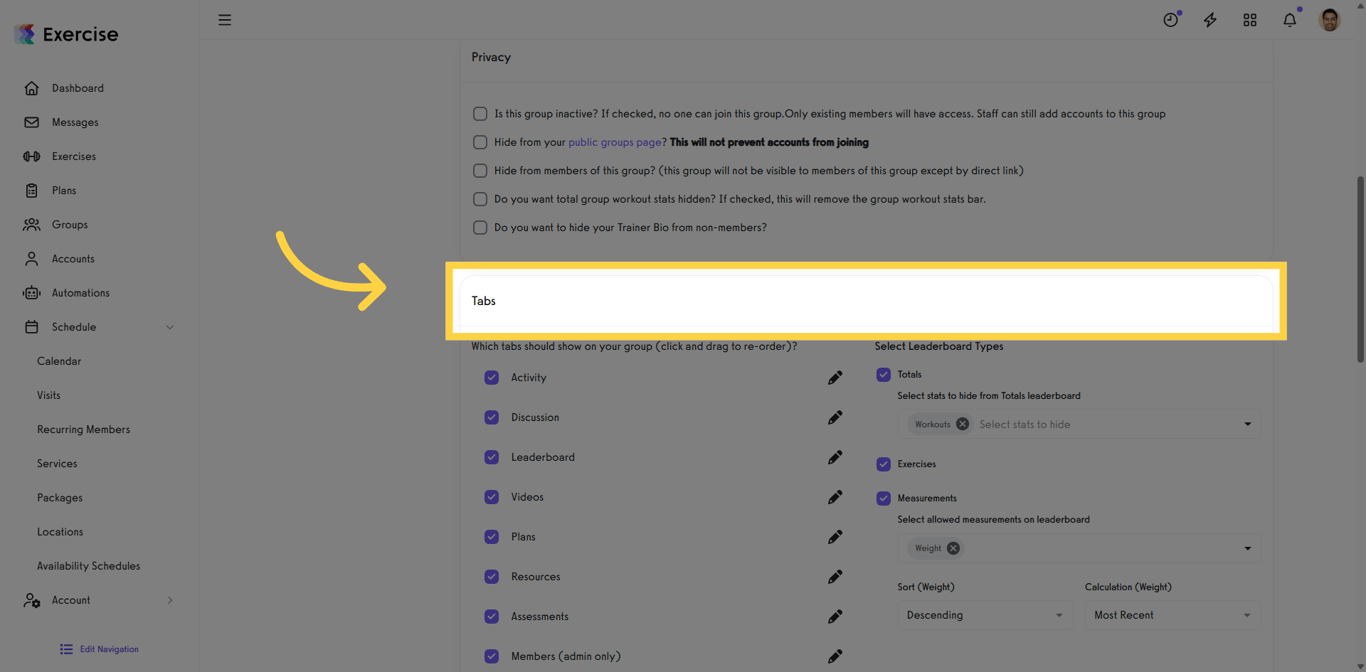The width and height of the screenshot is (1366, 672).
Task: Click Edit Navigation at sidebar bottom
Action: click(x=99, y=649)
